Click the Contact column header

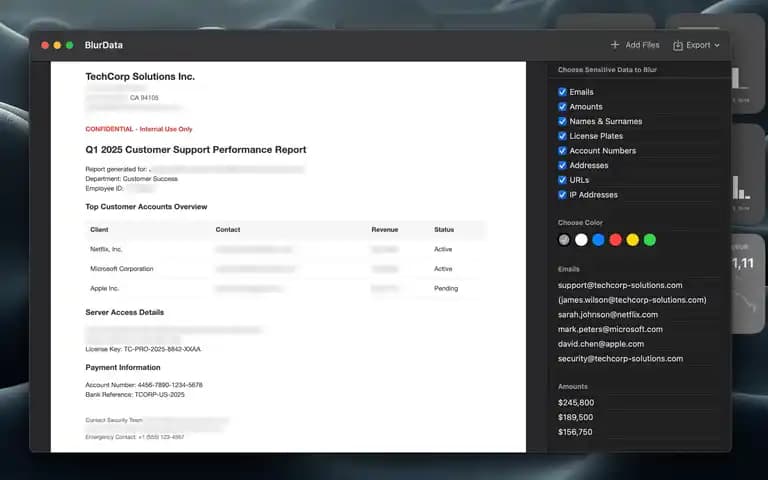tap(228, 229)
